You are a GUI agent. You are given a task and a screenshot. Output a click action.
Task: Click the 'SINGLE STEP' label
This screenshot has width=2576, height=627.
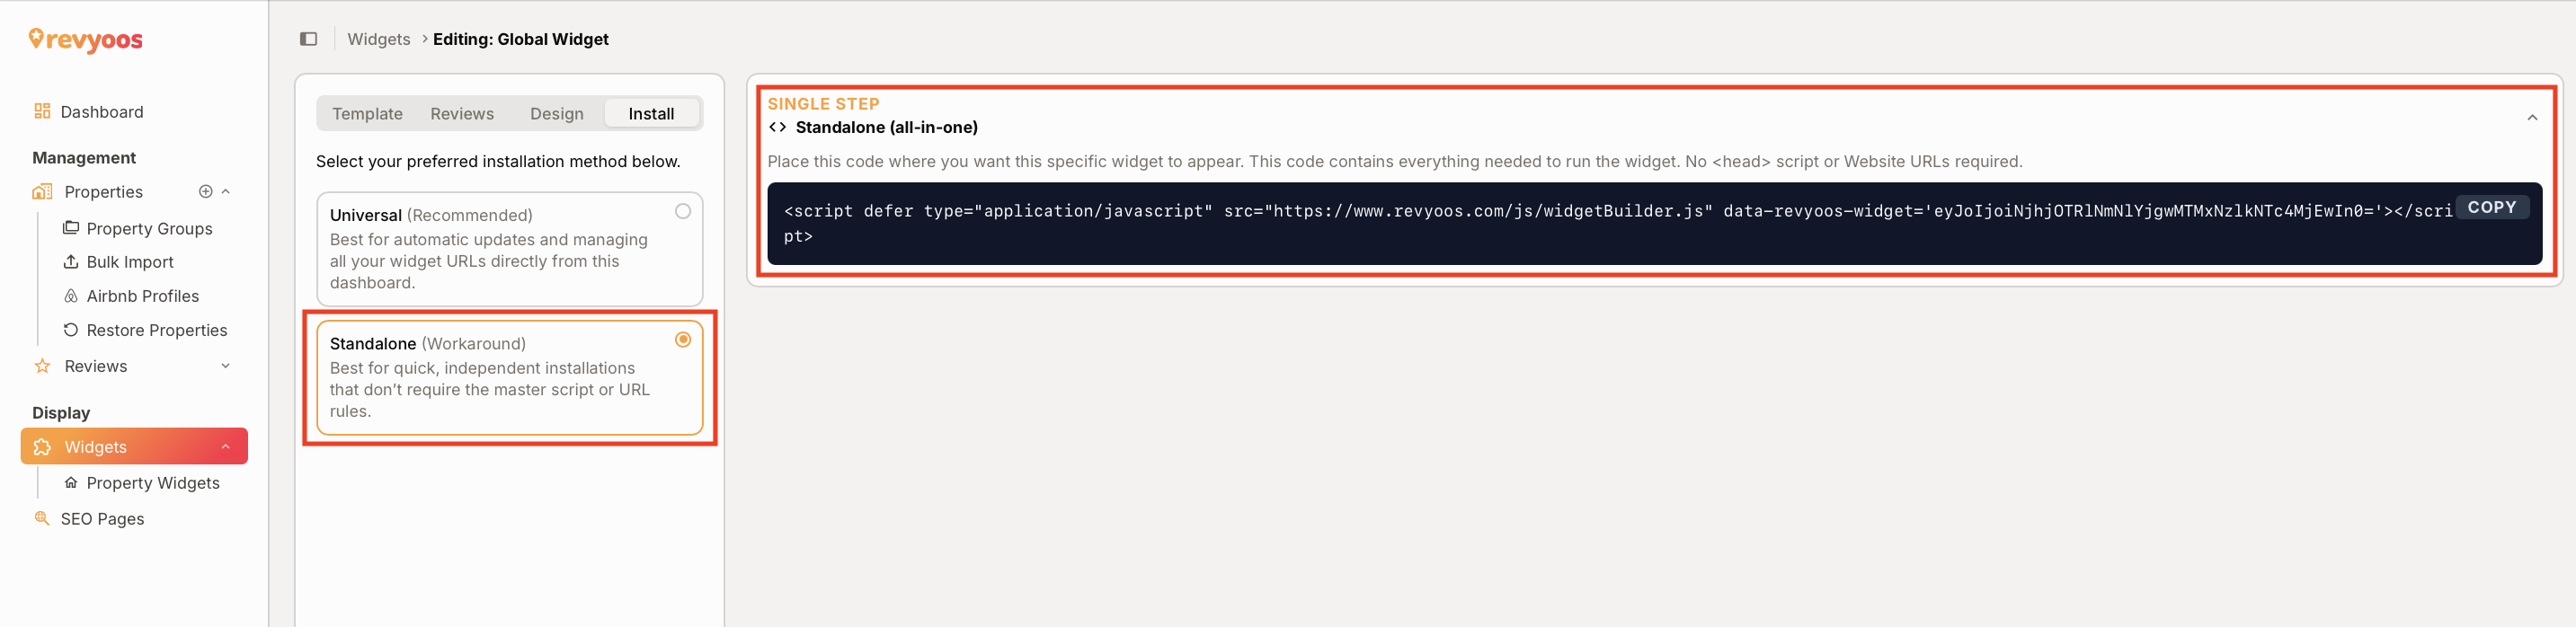[823, 104]
